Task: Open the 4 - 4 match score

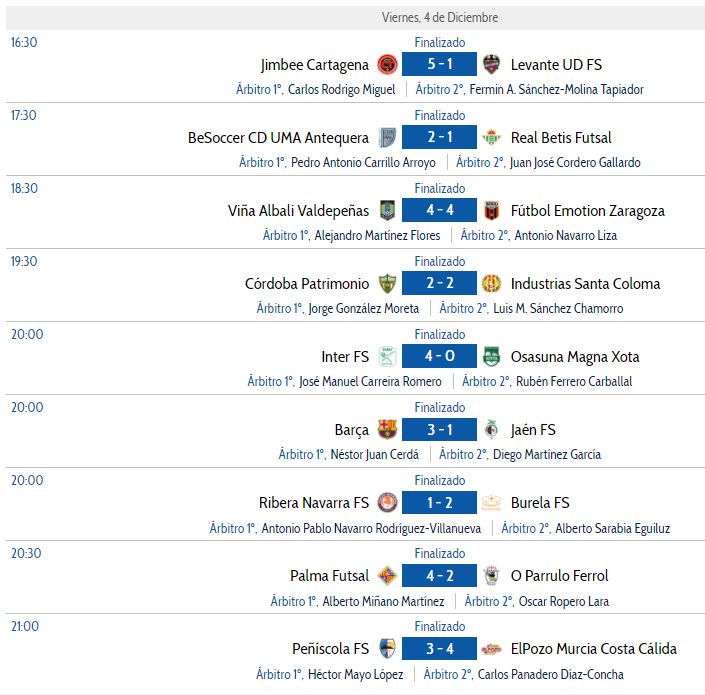Action: (x=439, y=210)
